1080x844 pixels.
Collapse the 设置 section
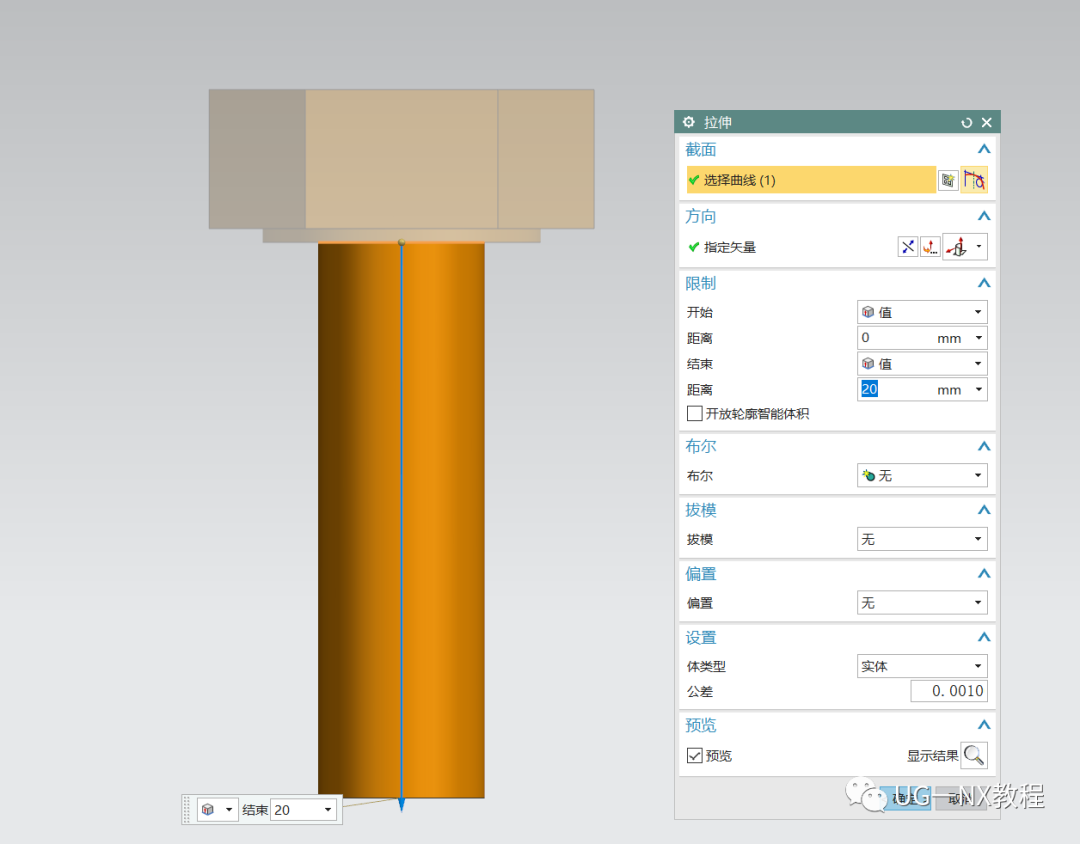tap(984, 637)
